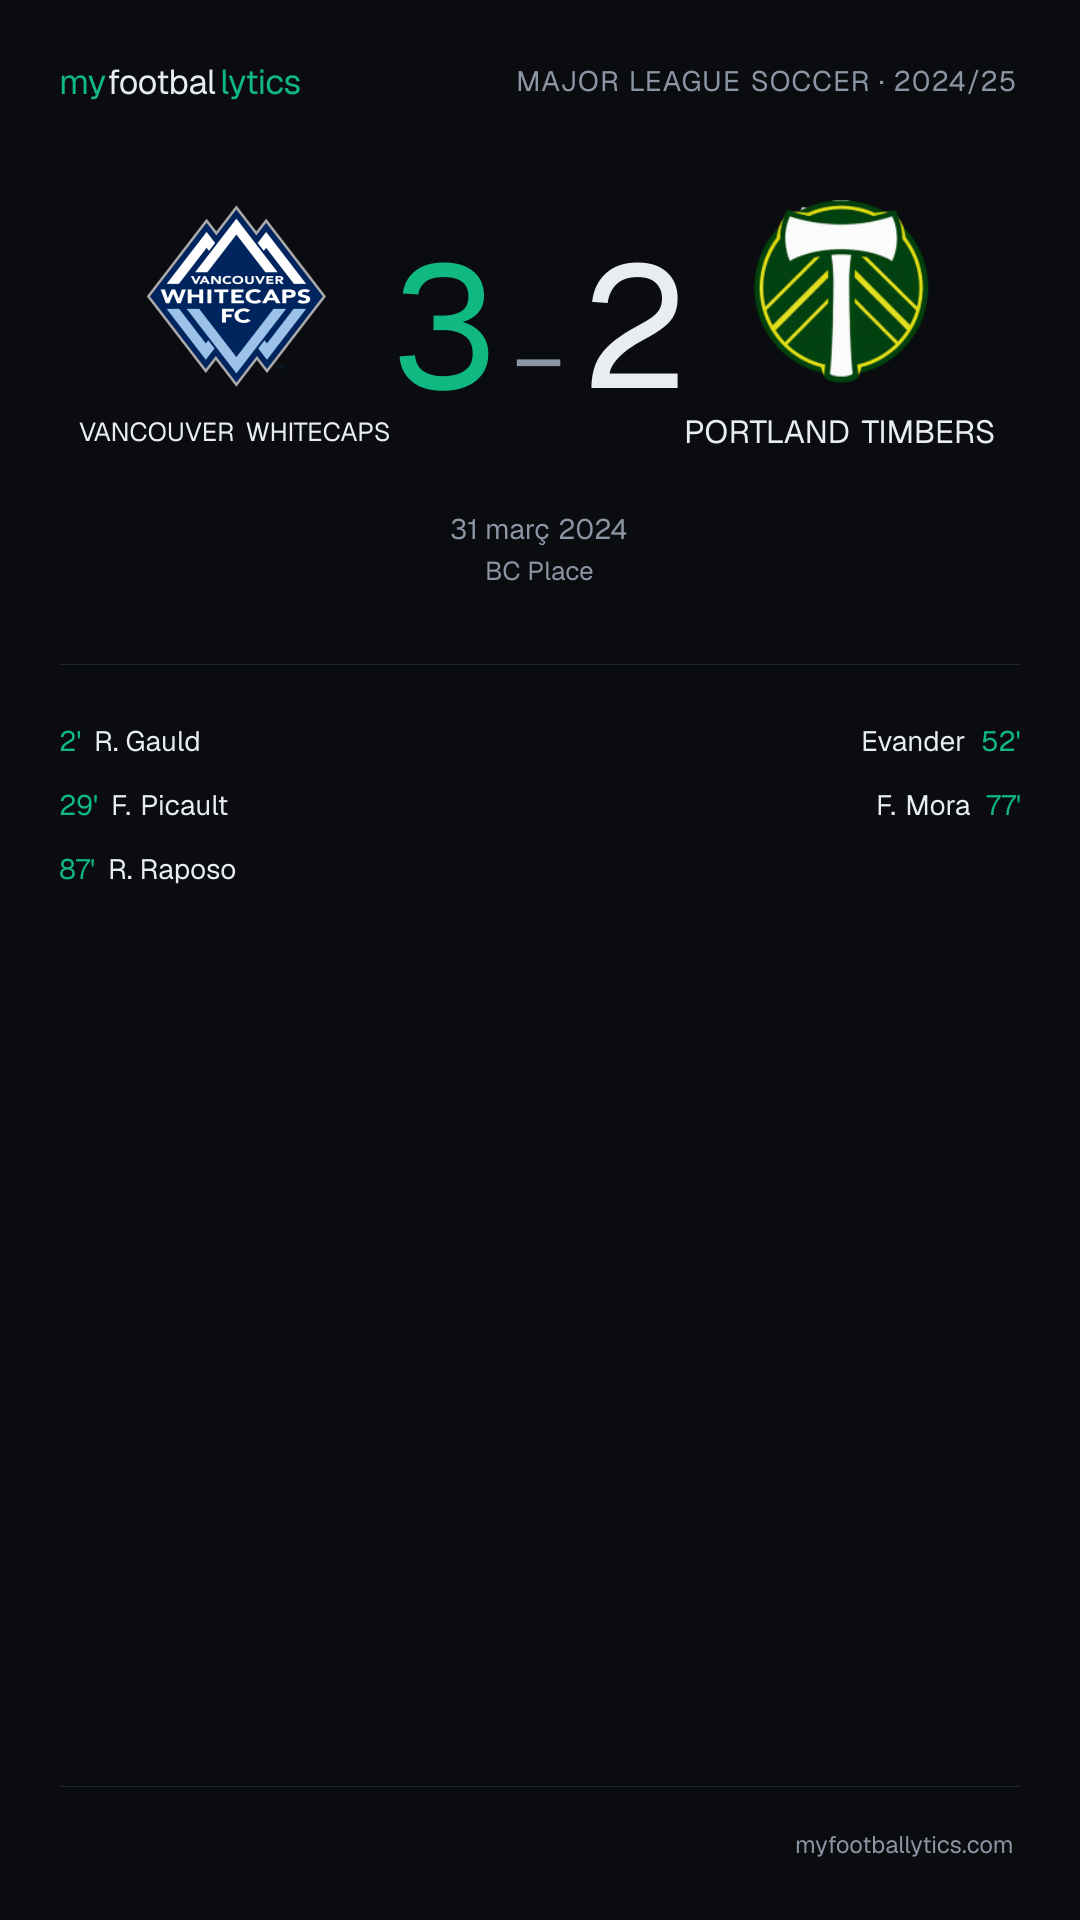Select goalscorer F. Picault

tap(170, 805)
